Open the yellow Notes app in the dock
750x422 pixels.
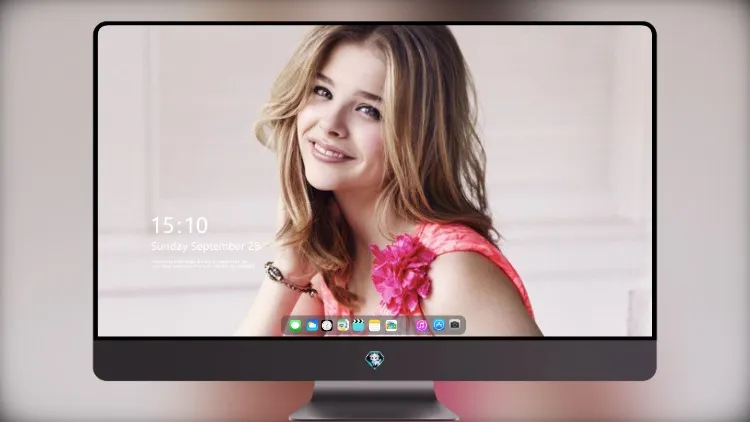click(x=375, y=326)
